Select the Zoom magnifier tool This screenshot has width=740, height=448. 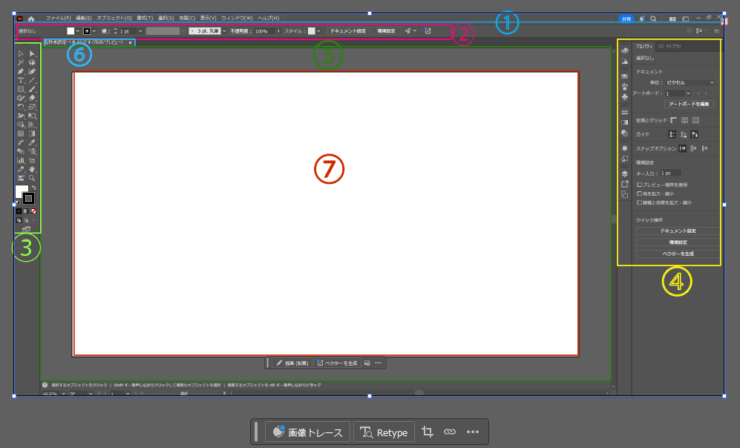tap(32, 178)
